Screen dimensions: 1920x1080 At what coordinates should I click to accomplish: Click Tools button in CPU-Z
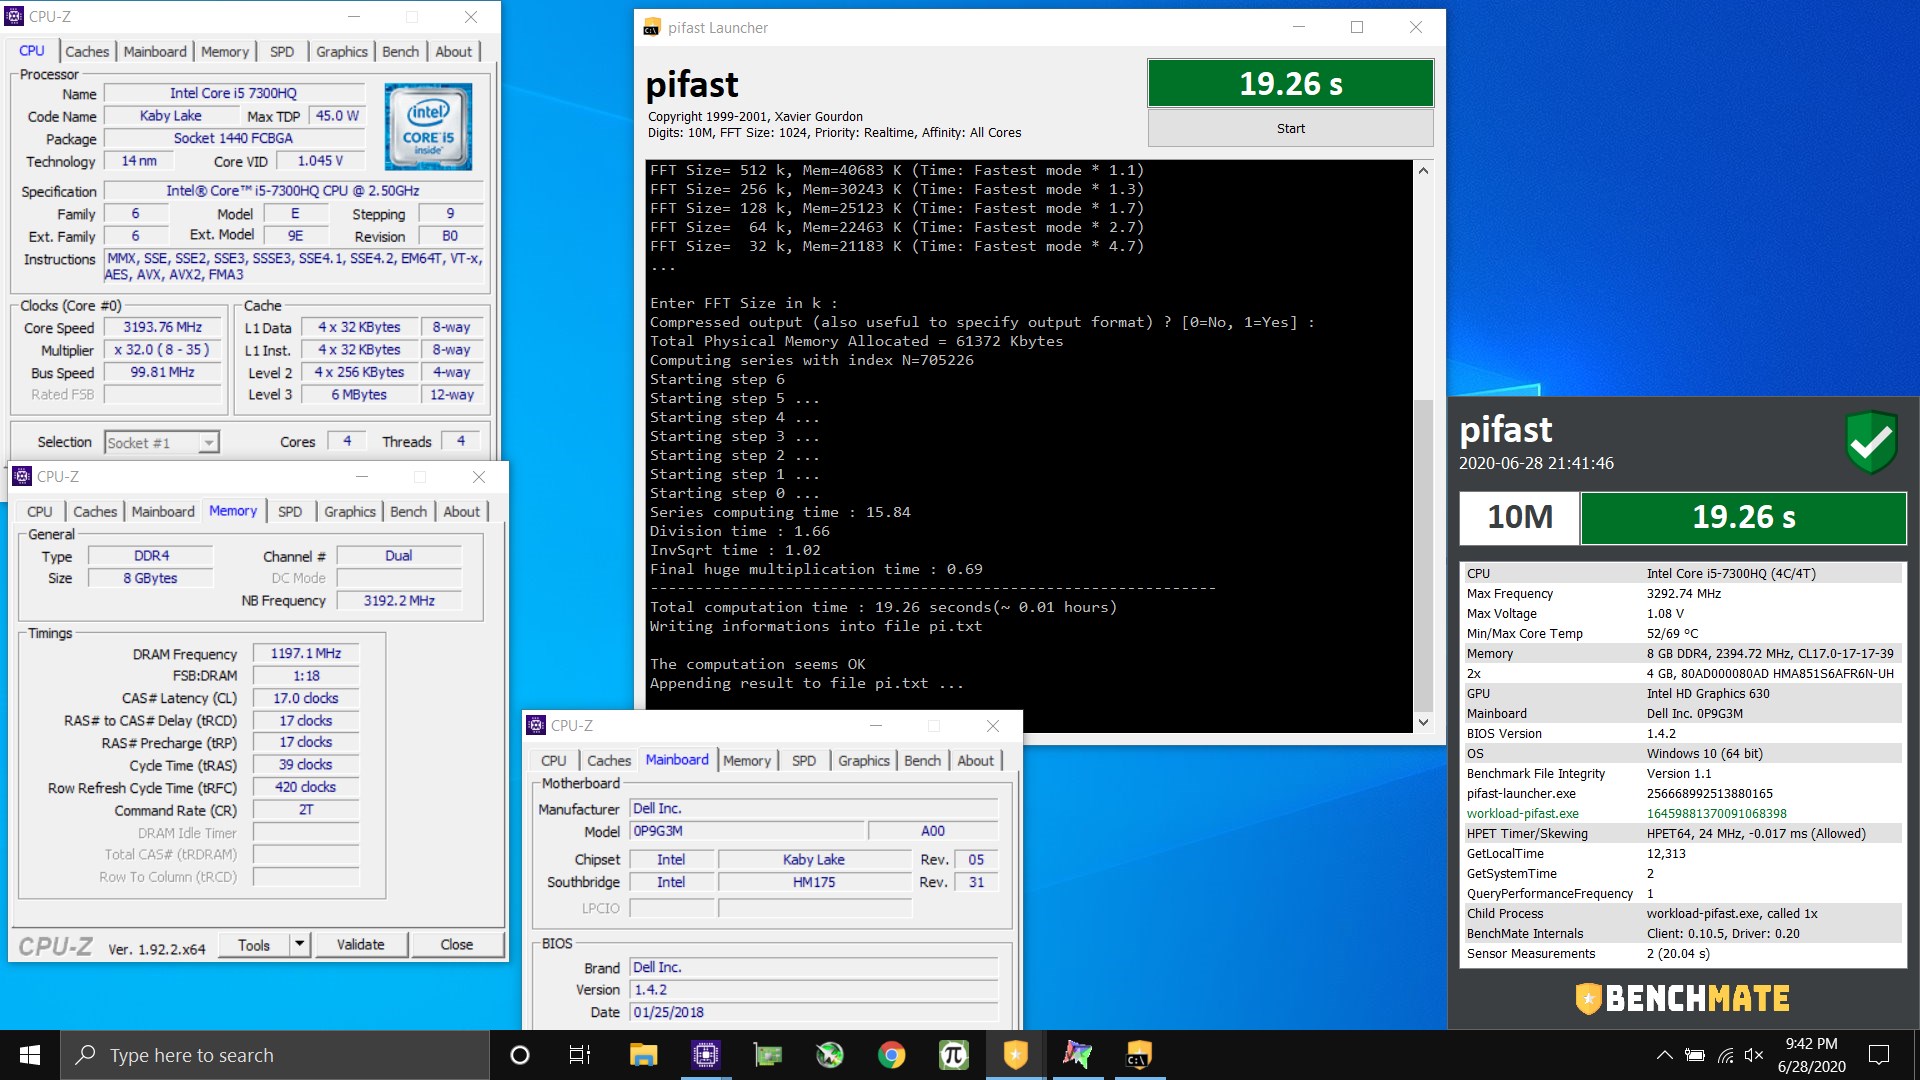254,944
